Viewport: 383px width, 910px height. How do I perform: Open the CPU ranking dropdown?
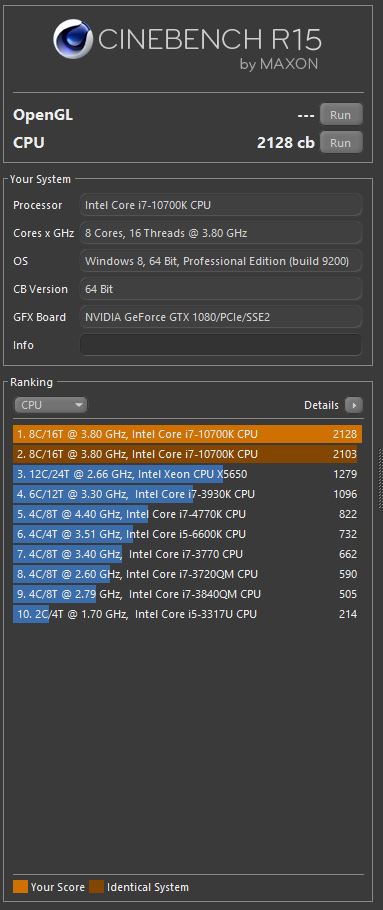[50, 405]
